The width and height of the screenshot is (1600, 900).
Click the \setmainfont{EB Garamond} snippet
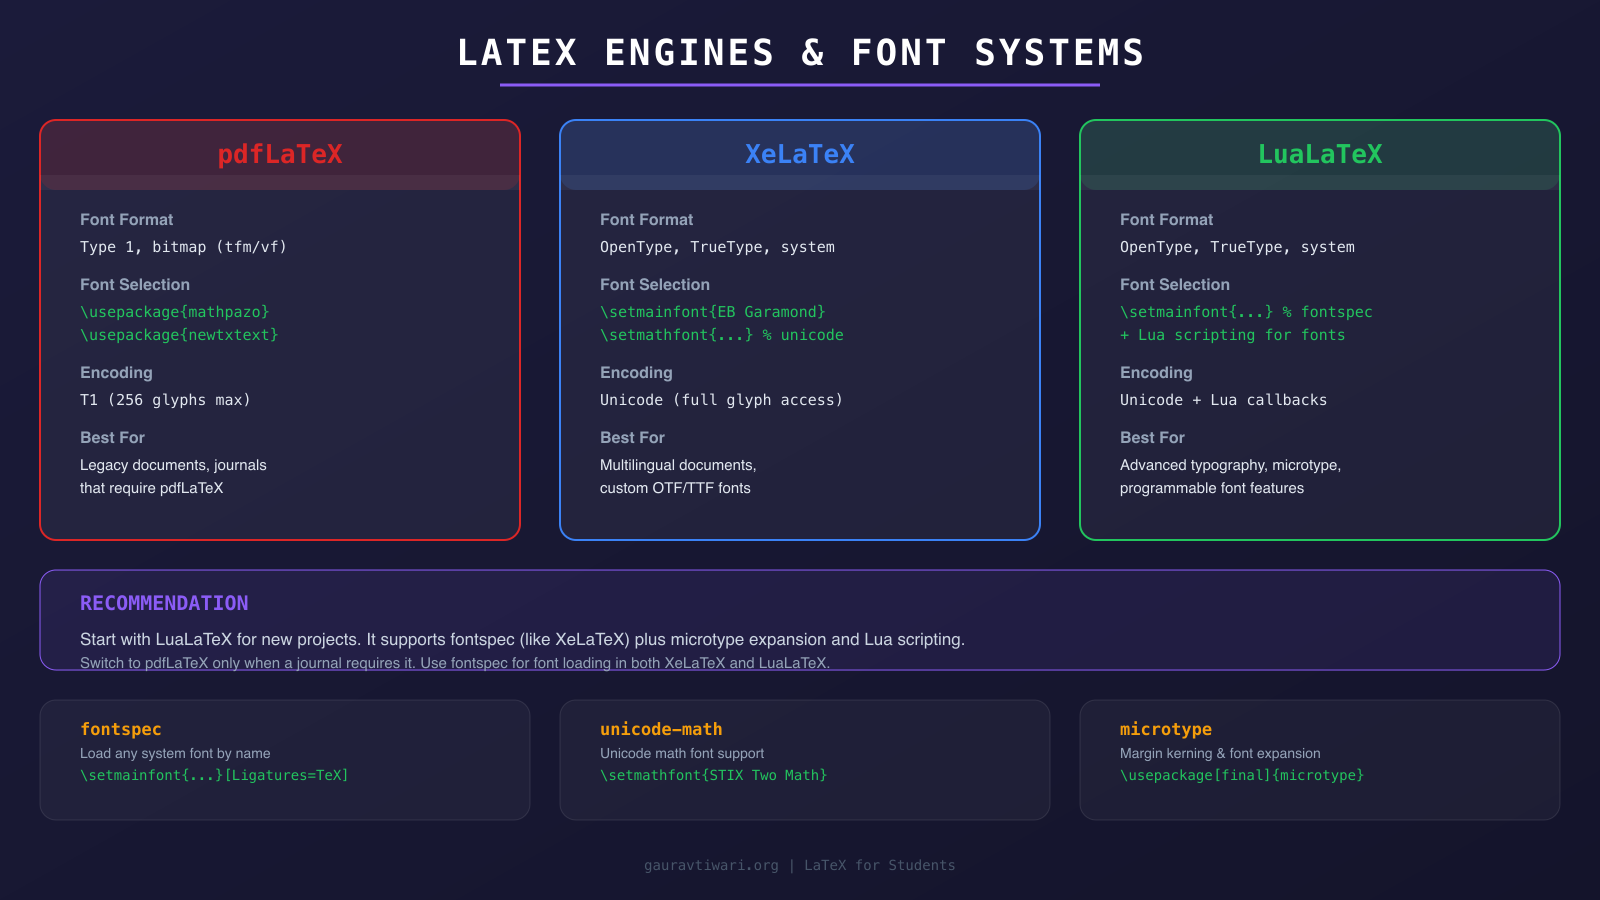click(712, 312)
